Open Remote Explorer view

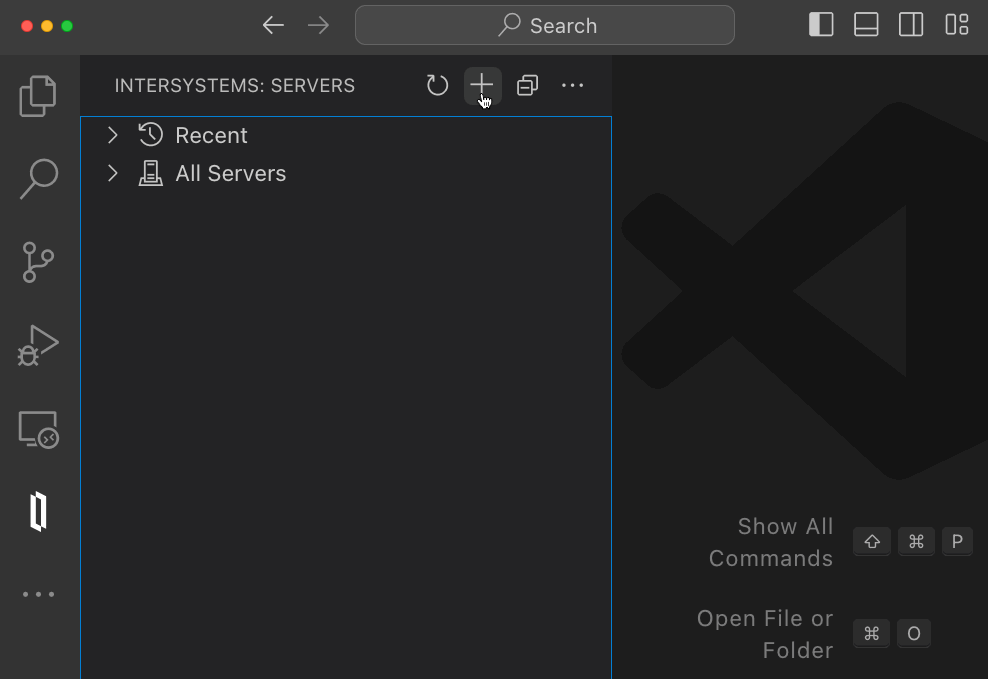point(38,429)
